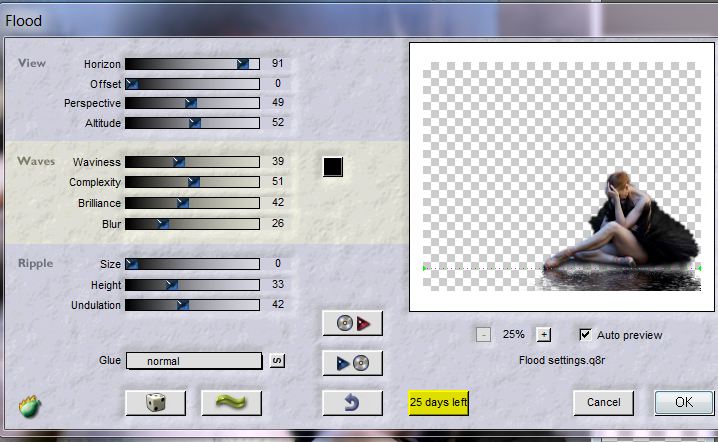Click the Ripple Height slider track
The height and width of the screenshot is (442, 718).
click(192, 285)
